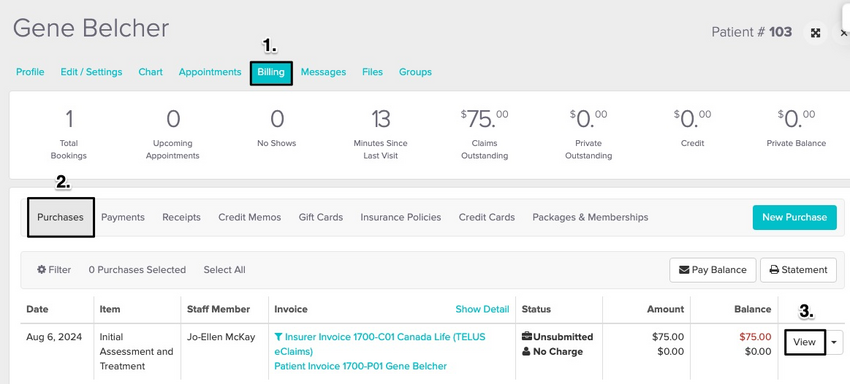
Task: Click the Jo-Ellen McKay staff cell
Action: [x=221, y=337]
